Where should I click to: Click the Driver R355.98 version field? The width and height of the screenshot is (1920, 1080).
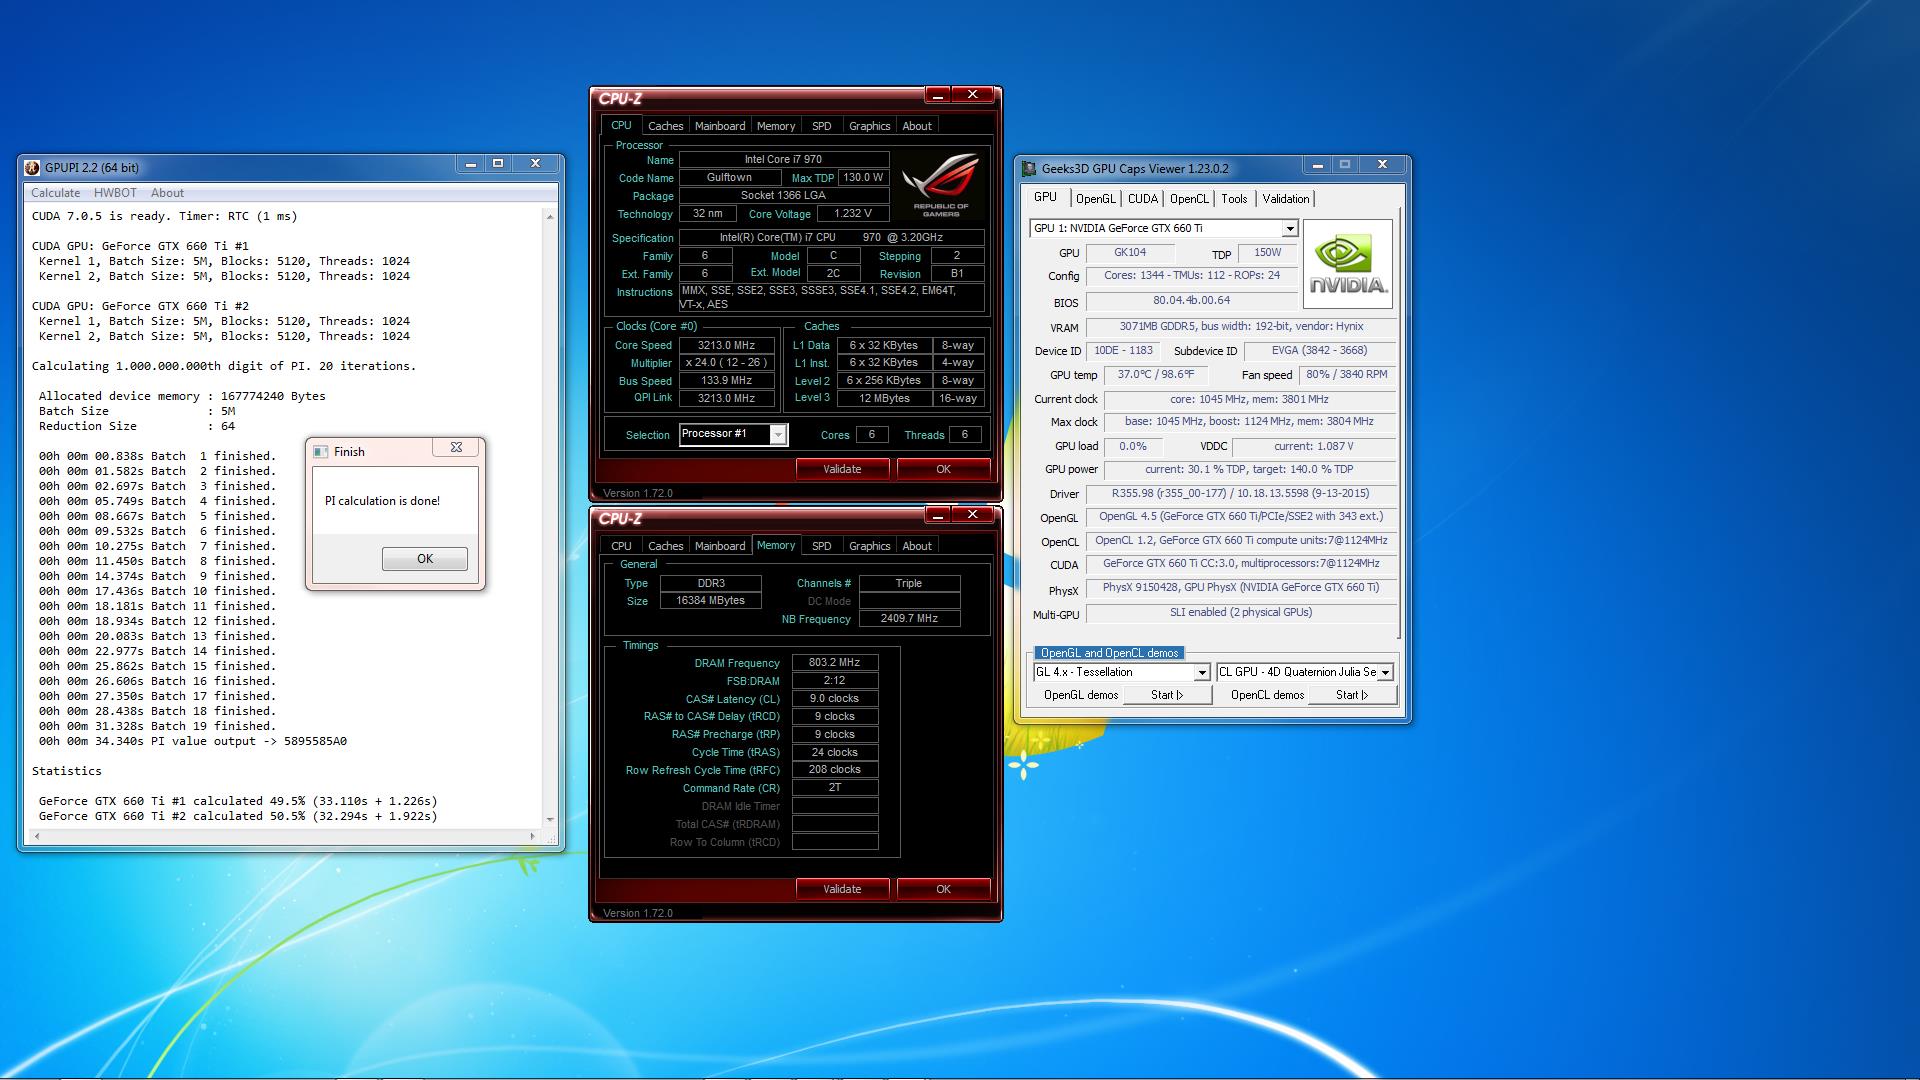(x=1240, y=494)
